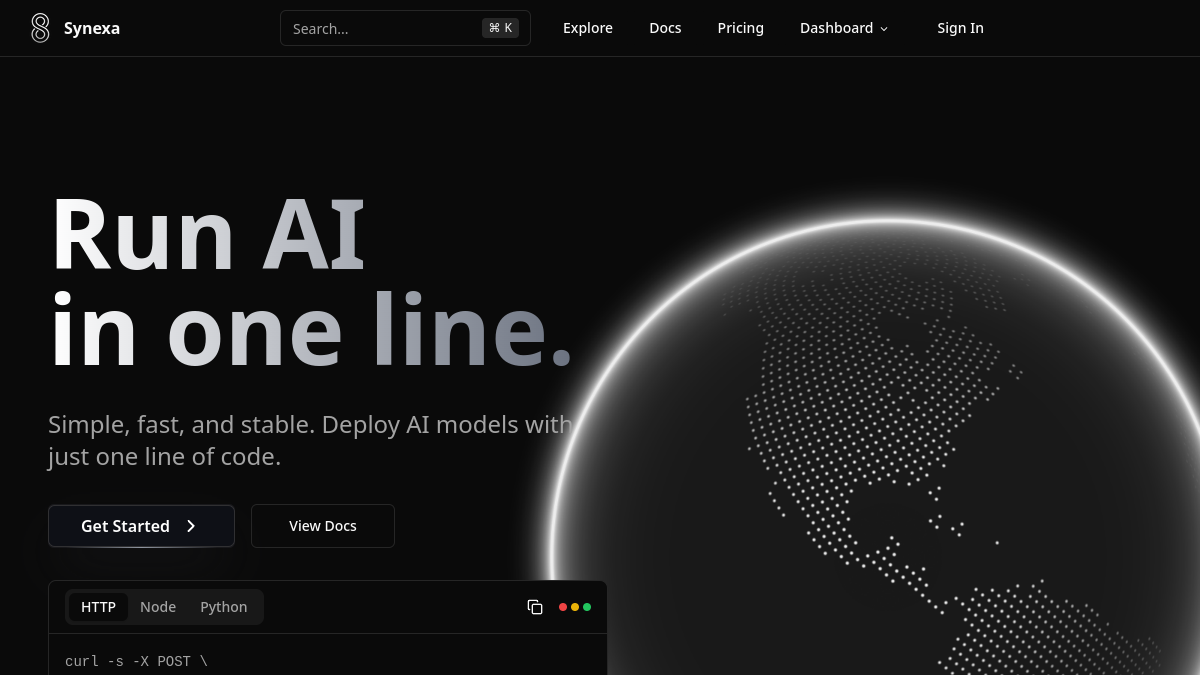Copy the code snippet with the copy icon
This screenshot has height=675, width=1200.
[535, 607]
